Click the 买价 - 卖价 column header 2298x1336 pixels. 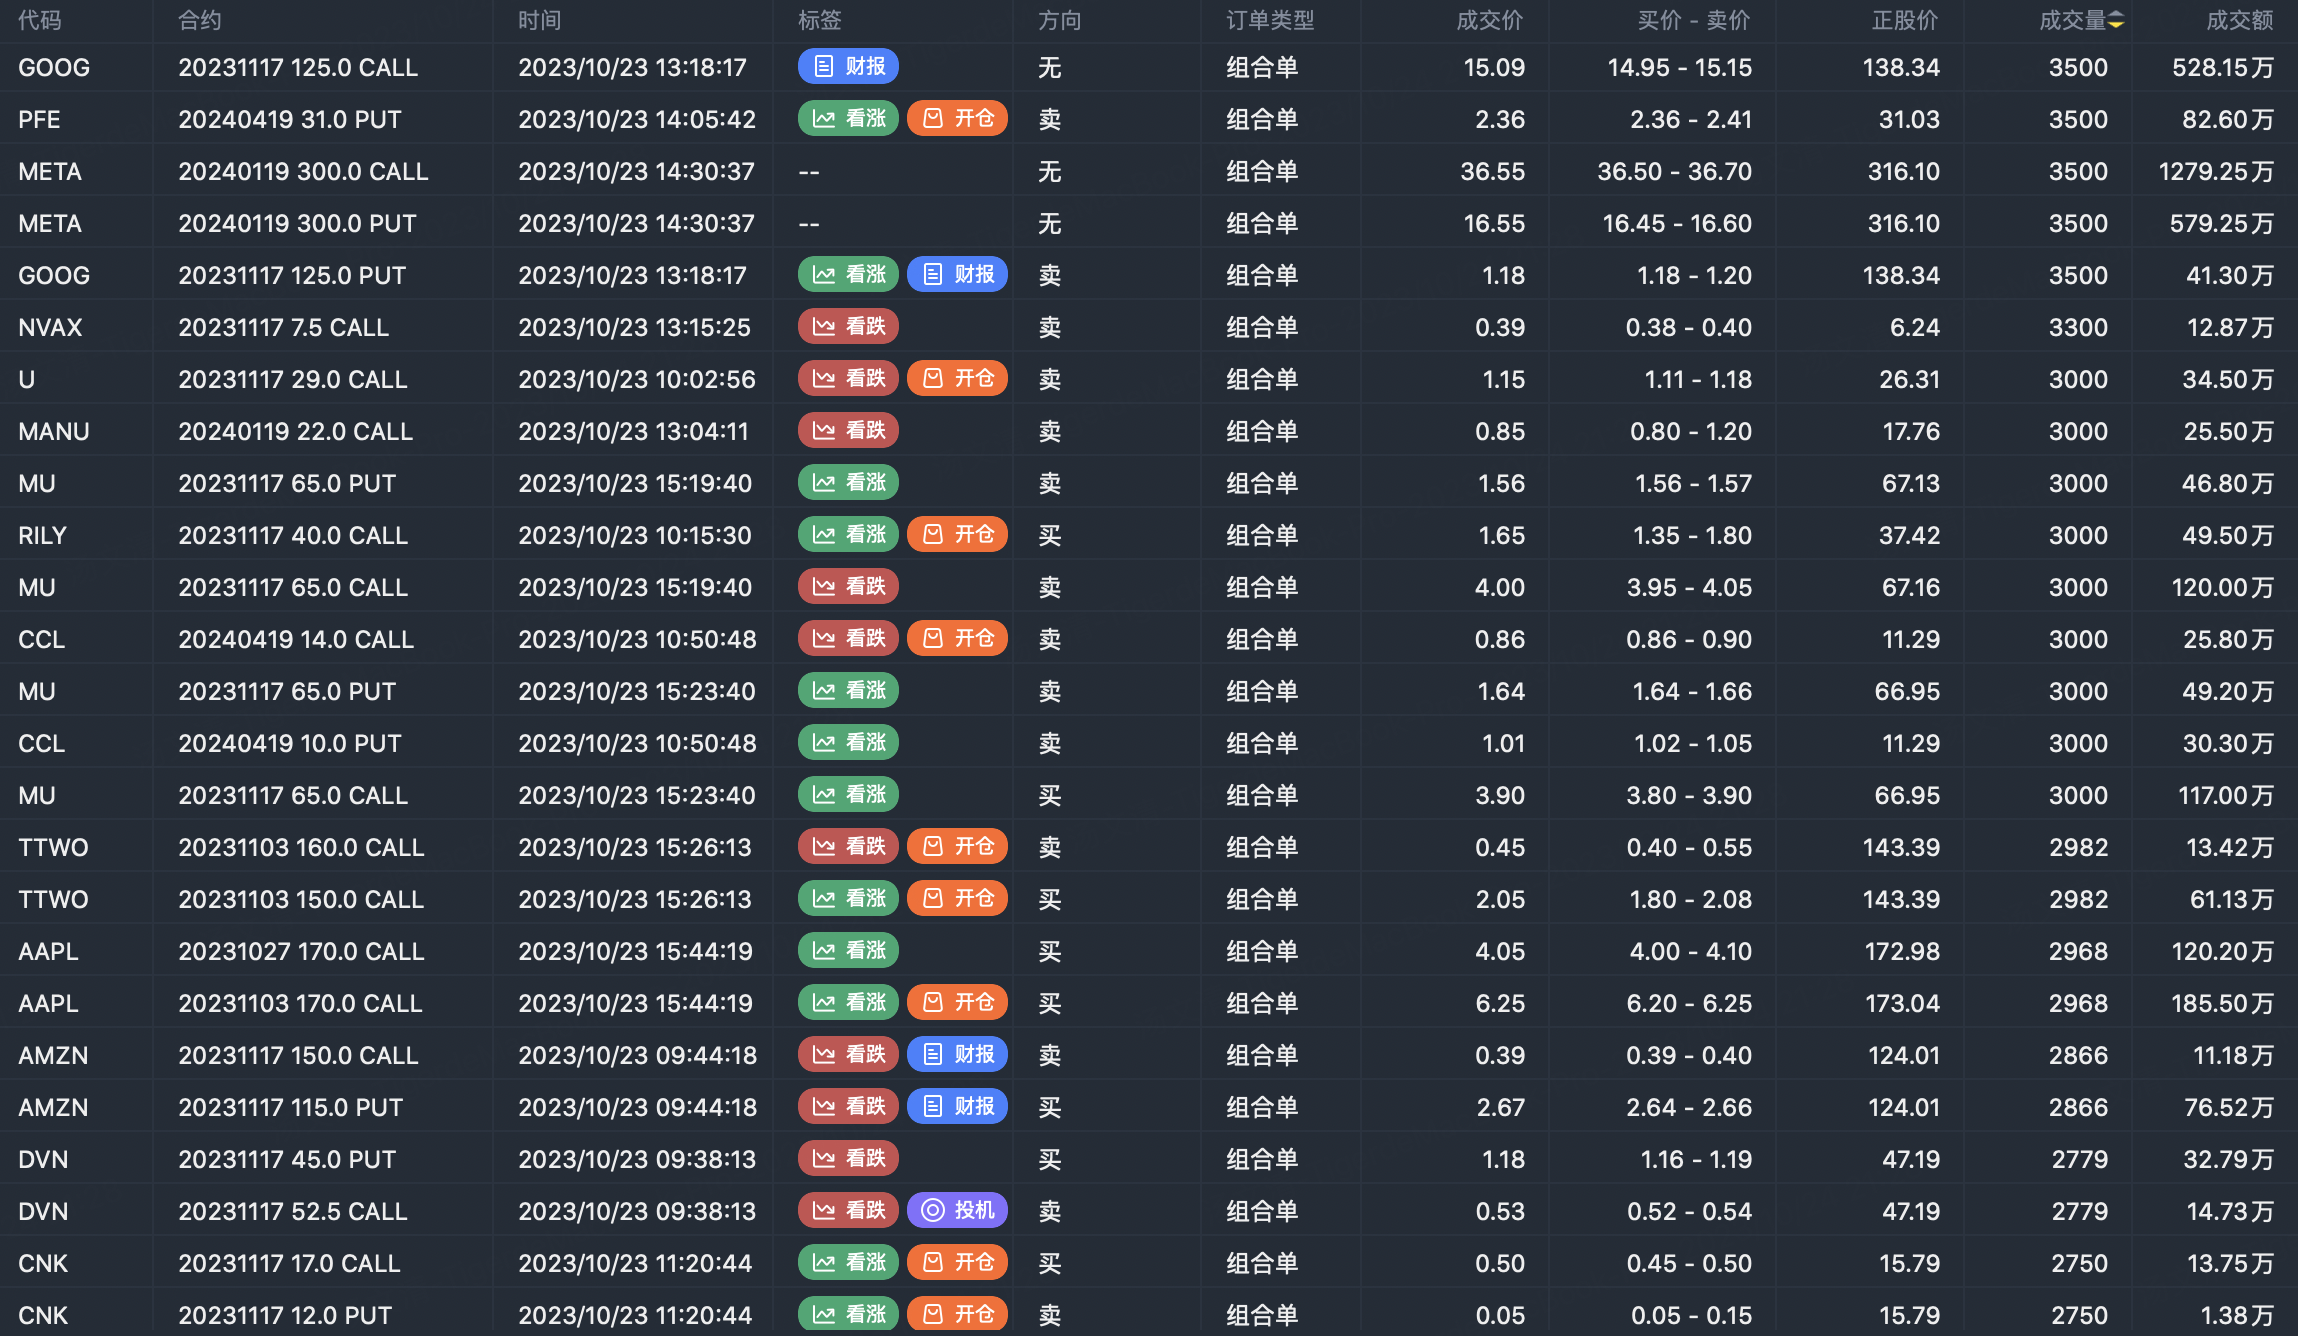pyautogui.click(x=1694, y=21)
